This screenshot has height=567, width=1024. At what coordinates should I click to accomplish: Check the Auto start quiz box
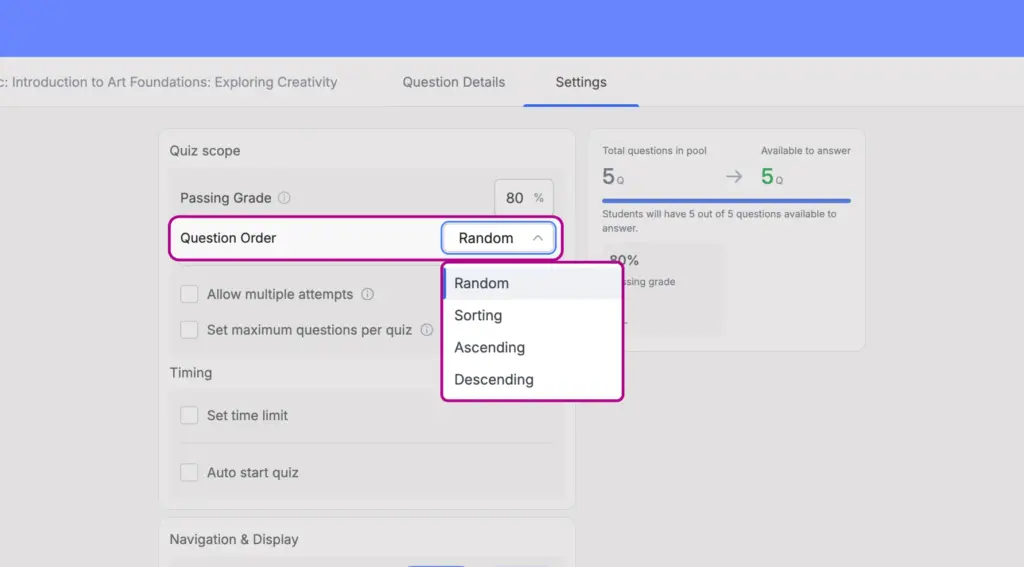pos(189,472)
